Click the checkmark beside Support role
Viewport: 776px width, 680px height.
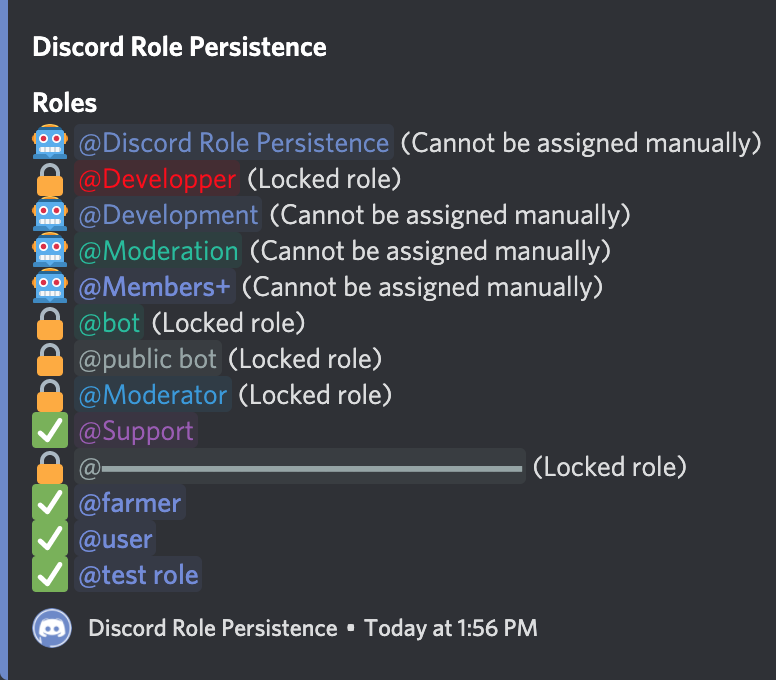(x=50, y=431)
